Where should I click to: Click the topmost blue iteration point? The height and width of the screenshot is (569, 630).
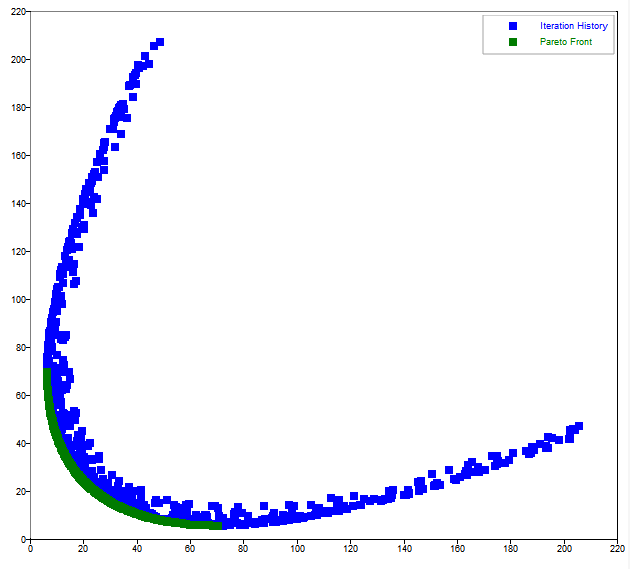(159, 42)
